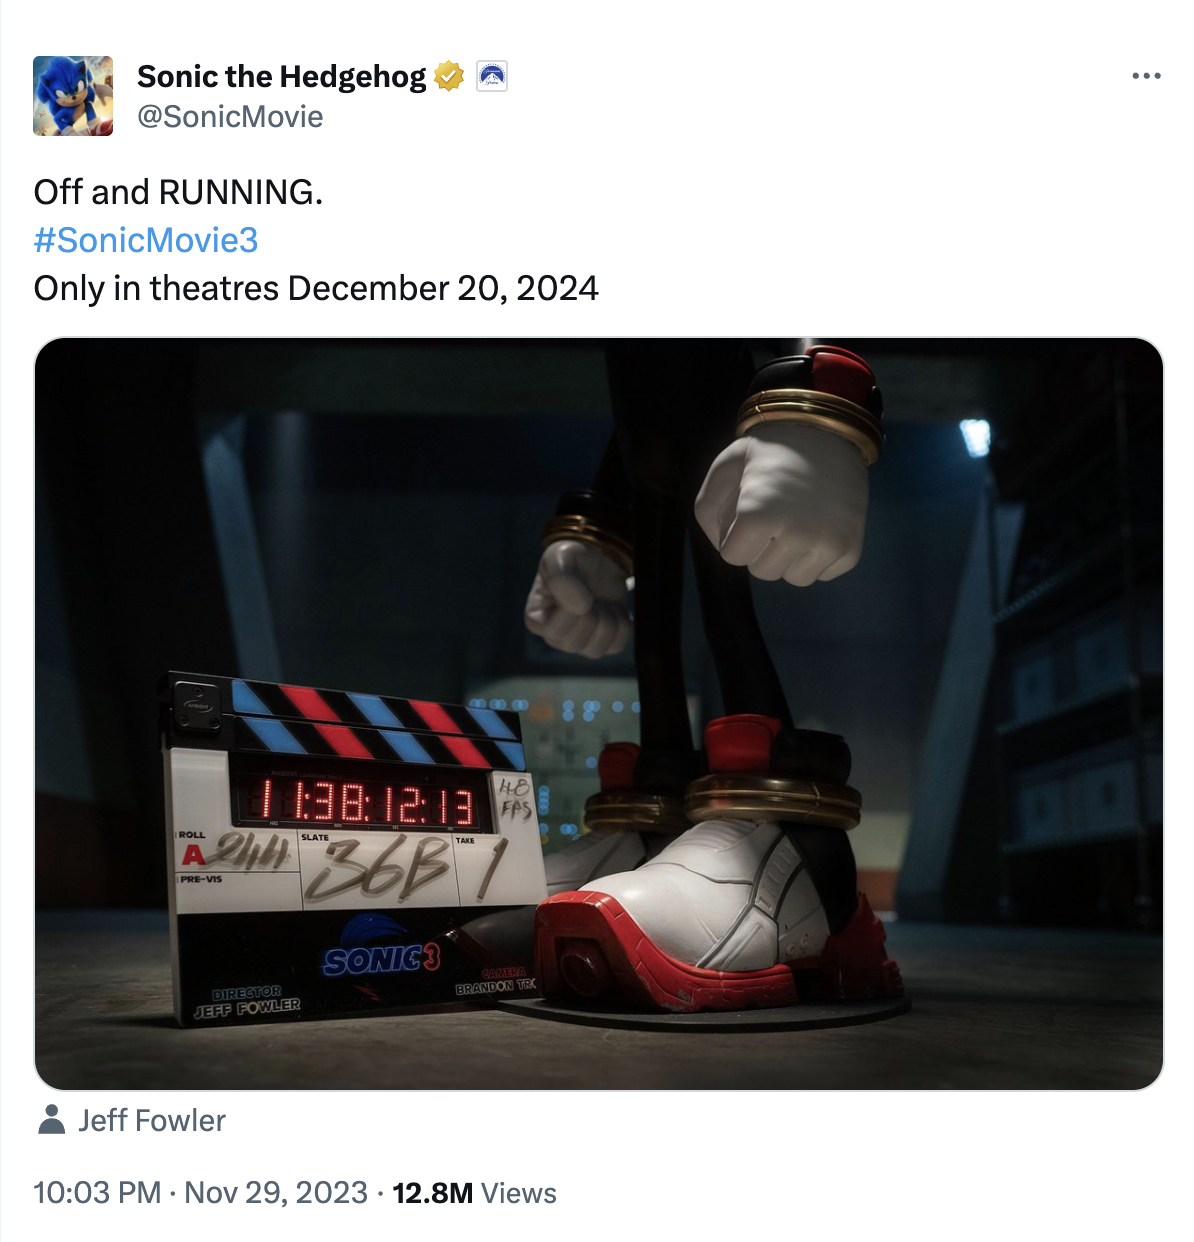This screenshot has width=1194, height=1242.
Task: Open the Sonic the Hedgehog profile avatar
Action: coord(73,96)
